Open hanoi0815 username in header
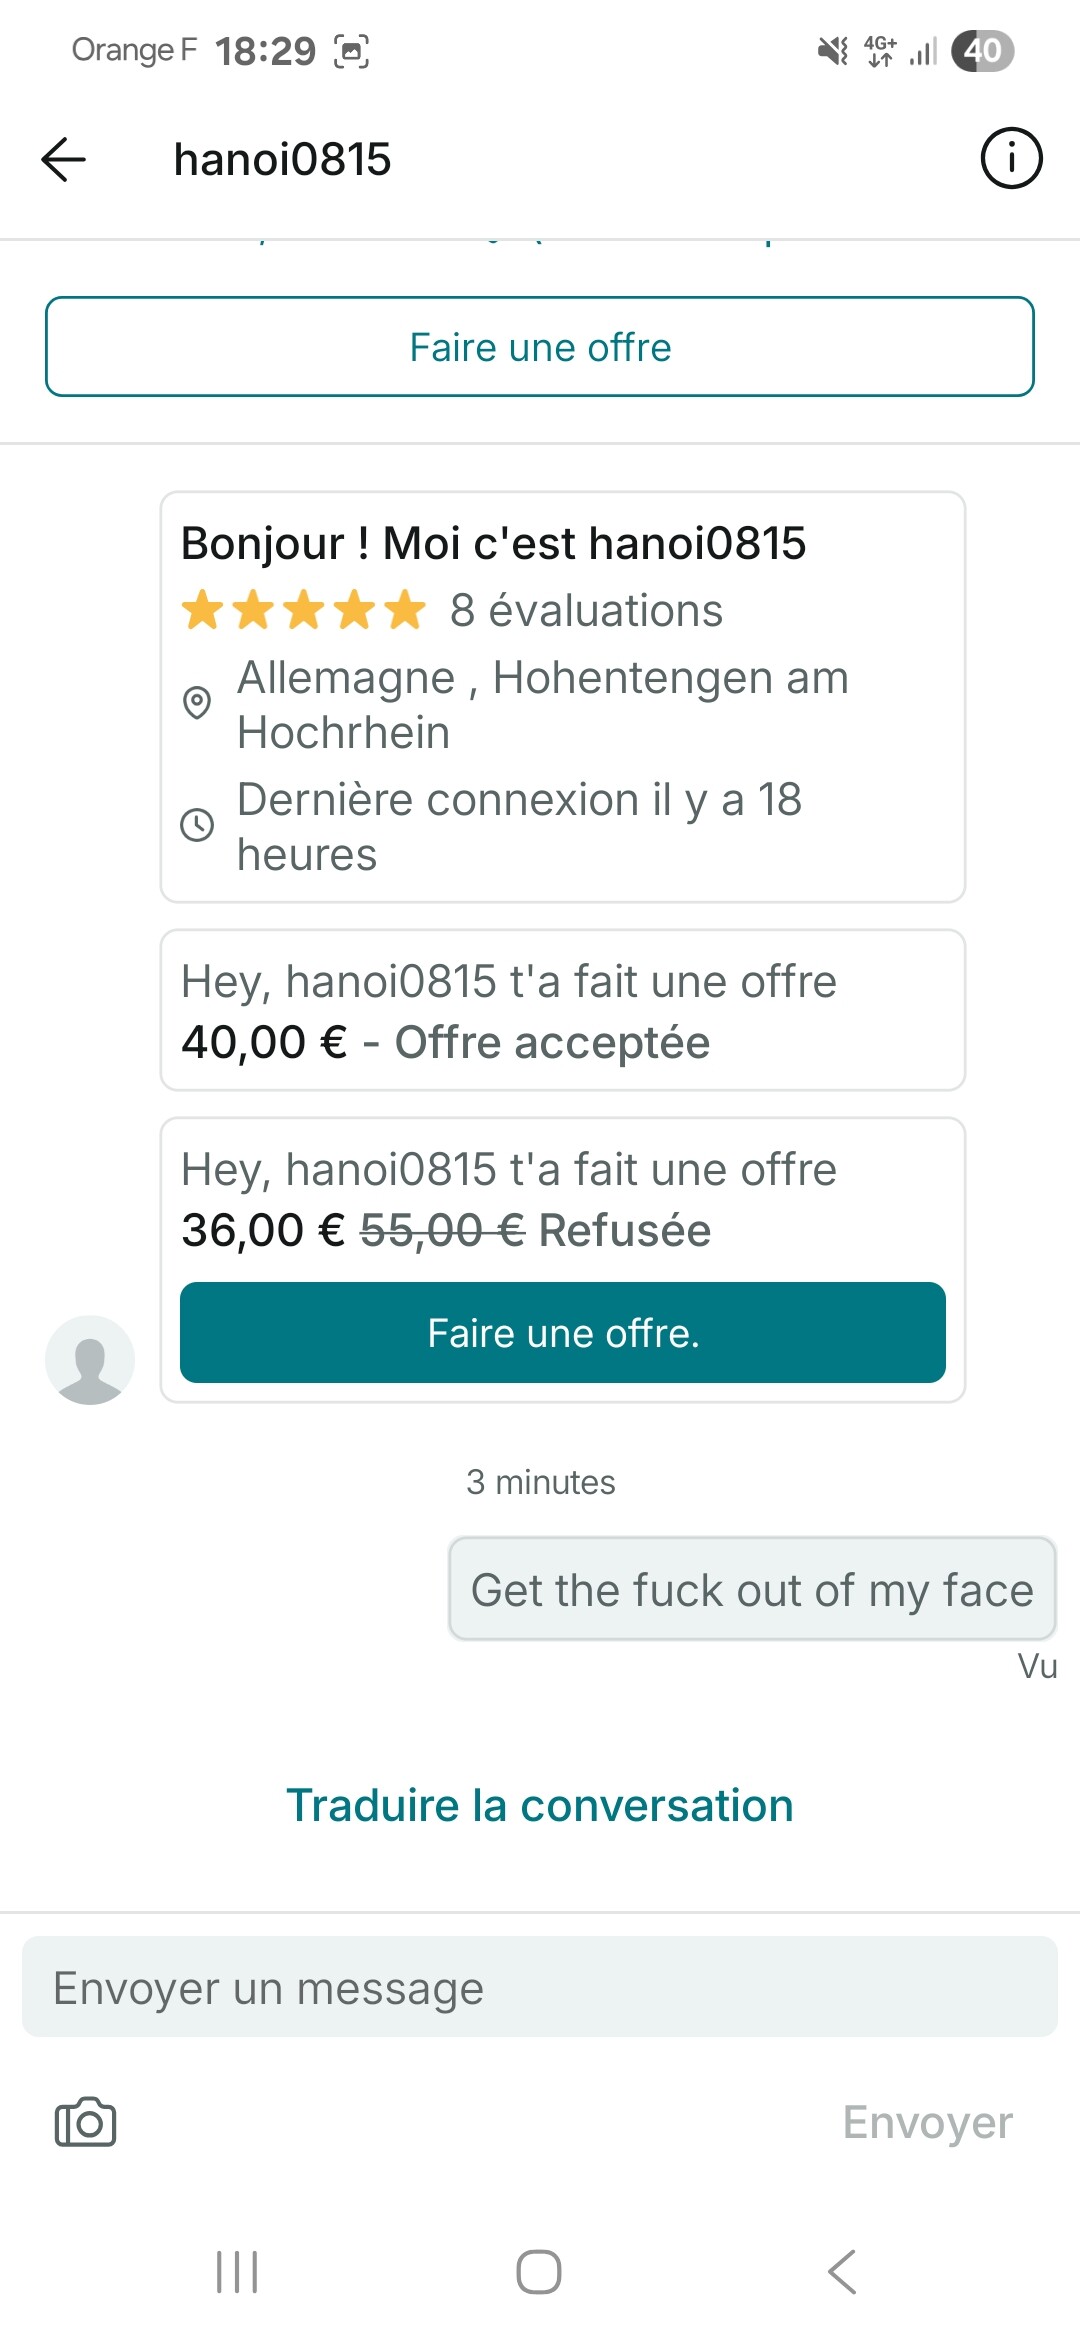The image size is (1080, 2340). (282, 159)
